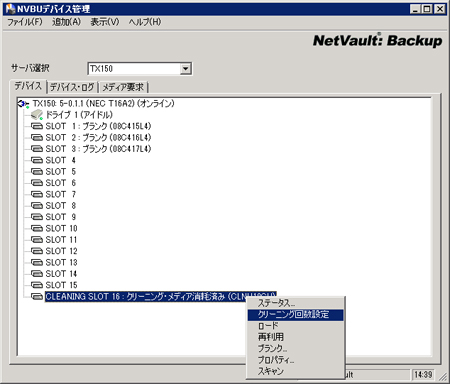The width and height of the screenshot is (450, 384).
Task: Click the SLOT 5 slot icon
Action: click(37, 172)
